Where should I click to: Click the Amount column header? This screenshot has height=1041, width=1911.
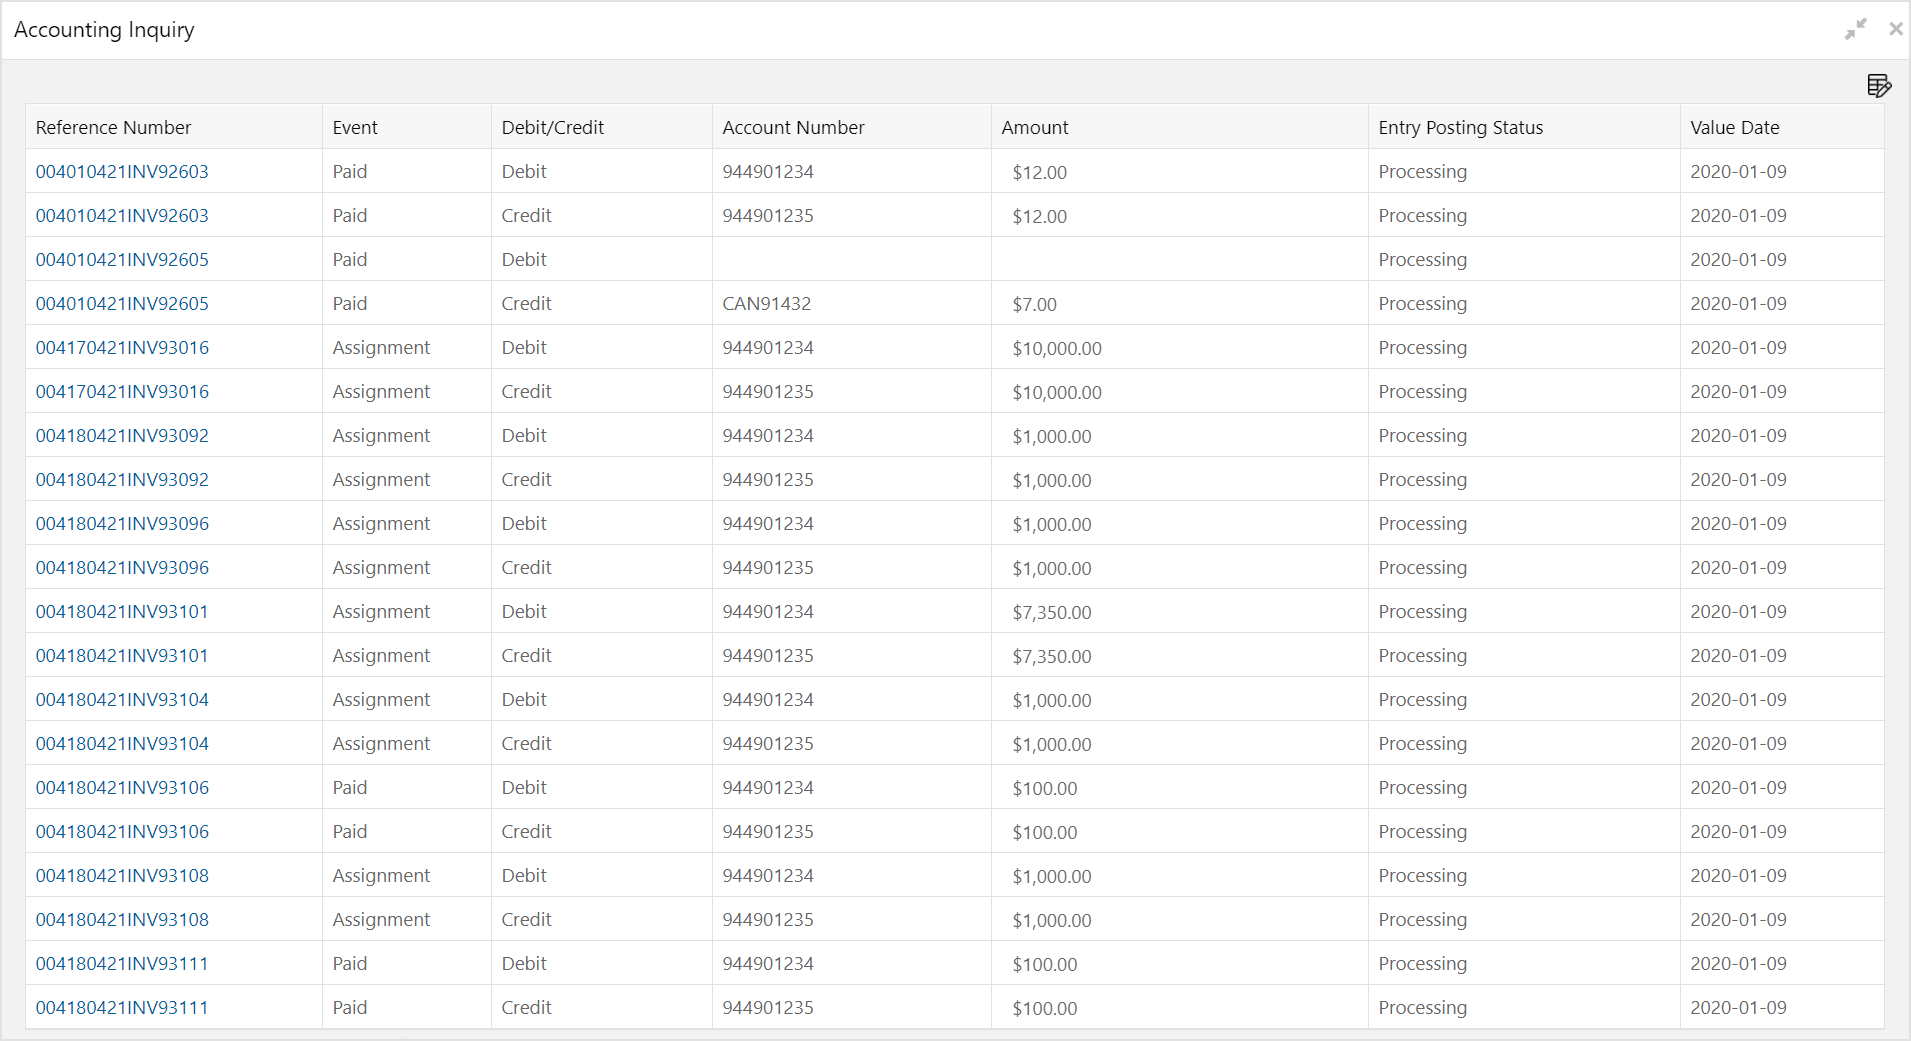(1035, 127)
